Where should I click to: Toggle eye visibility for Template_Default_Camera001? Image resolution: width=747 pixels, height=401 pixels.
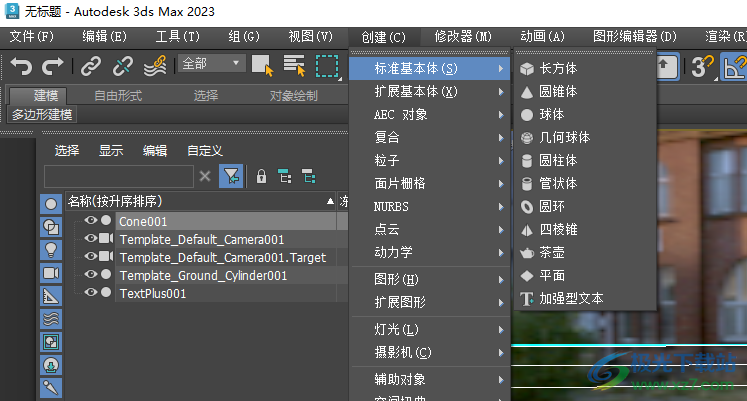[91, 238]
